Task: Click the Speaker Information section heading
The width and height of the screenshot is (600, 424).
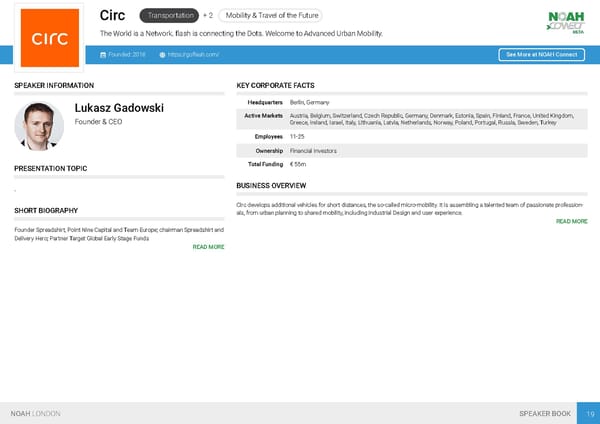Action: point(54,86)
